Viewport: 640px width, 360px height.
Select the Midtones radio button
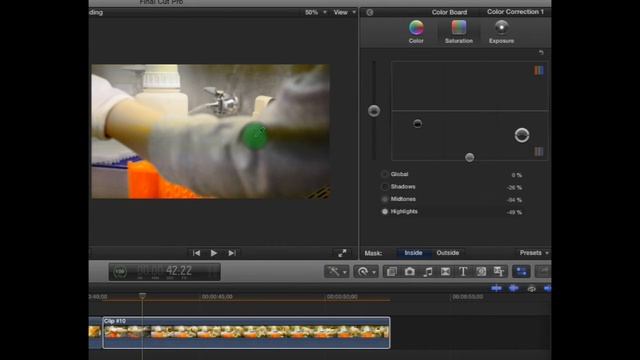coord(384,199)
